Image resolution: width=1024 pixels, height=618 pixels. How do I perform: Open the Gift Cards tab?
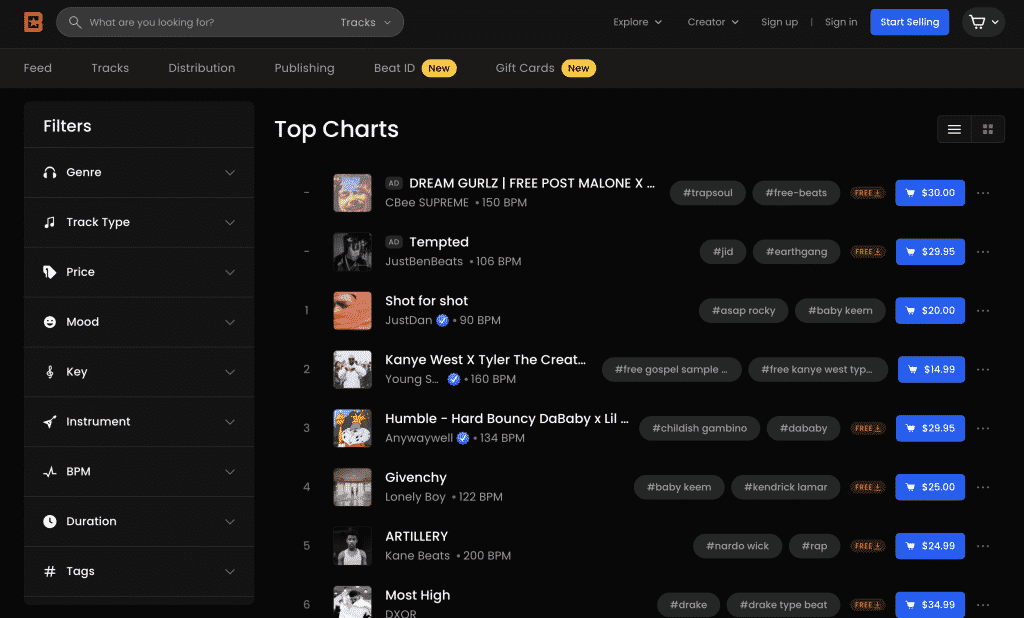(x=525, y=68)
